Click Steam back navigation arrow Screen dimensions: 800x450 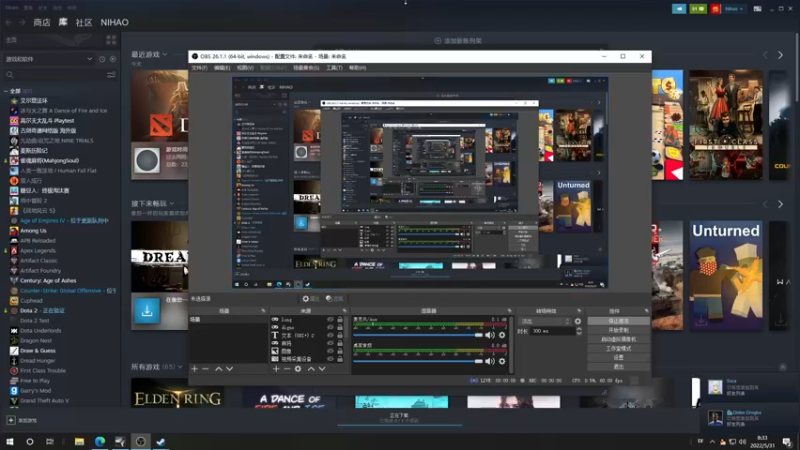(9, 22)
